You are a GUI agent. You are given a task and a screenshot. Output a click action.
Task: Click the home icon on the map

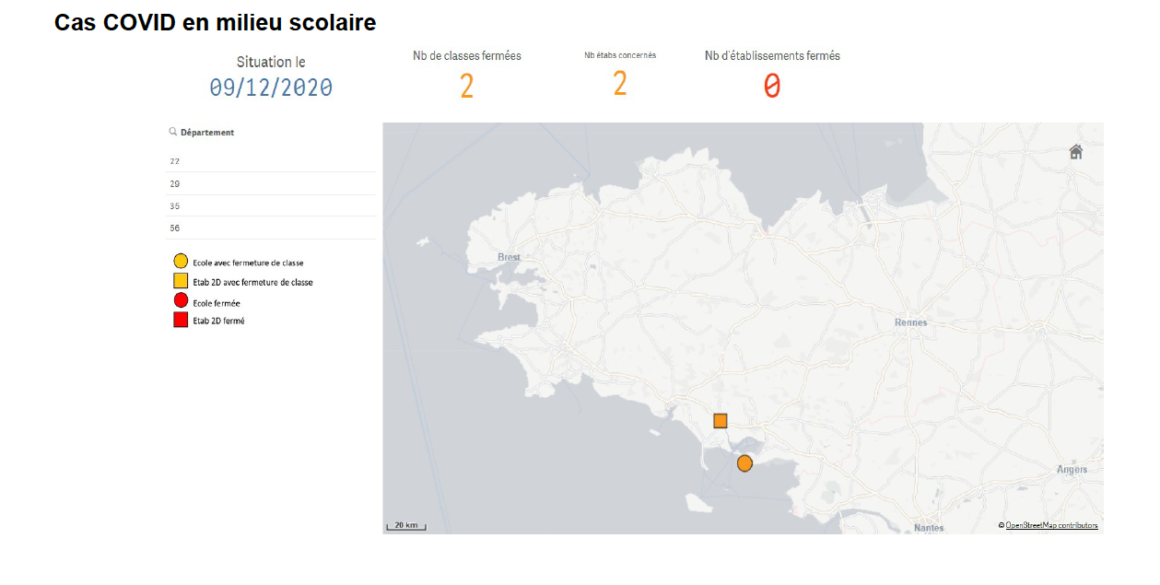(x=1076, y=152)
